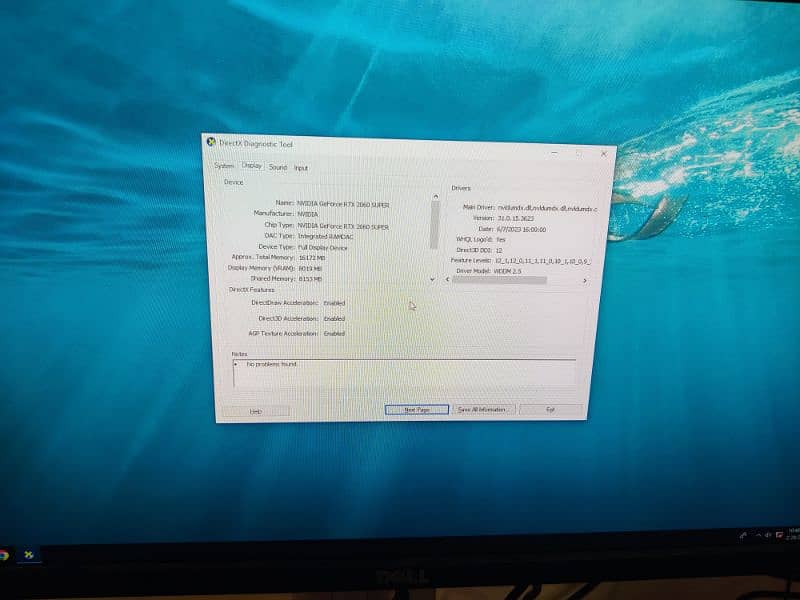
Task: Click Drivers list scroll left arrow
Action: (447, 280)
